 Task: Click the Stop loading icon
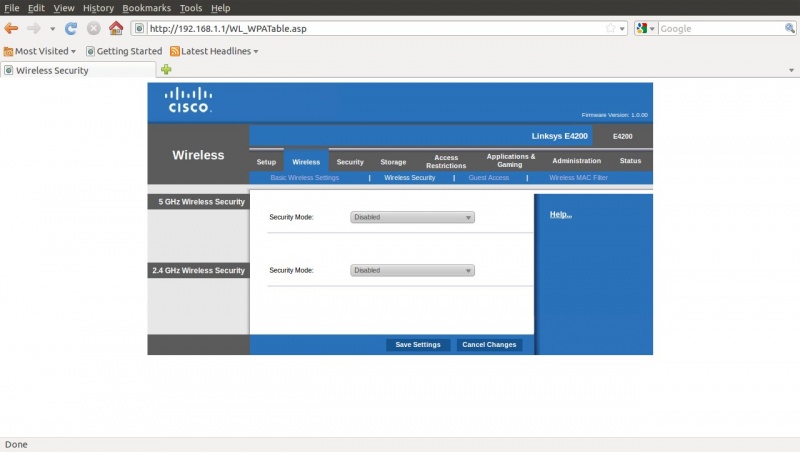[x=93, y=29]
